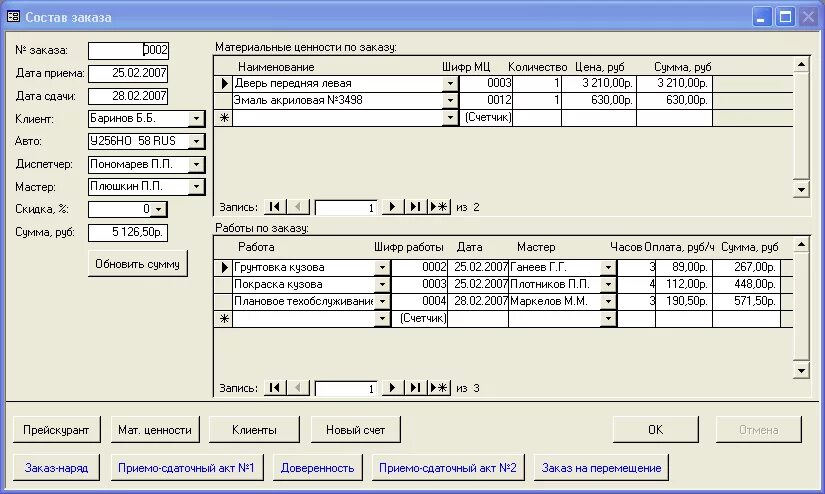Open the Диспетчер dropdown
Image resolution: width=825 pixels, height=494 pixels.
[196, 164]
